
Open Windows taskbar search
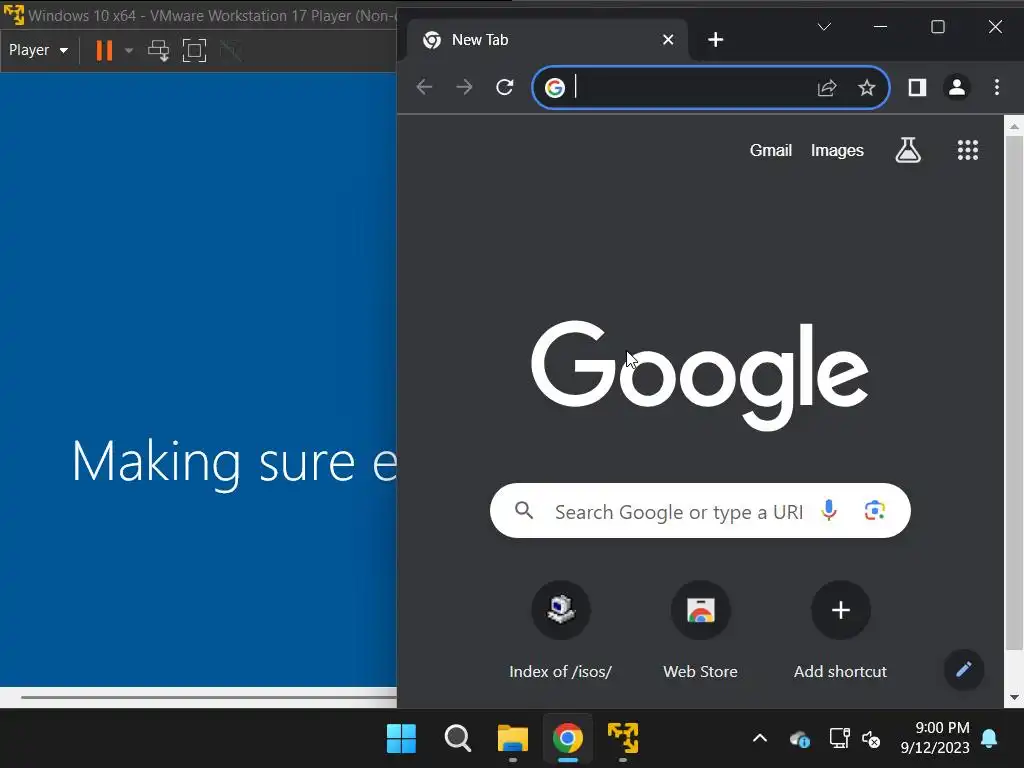click(457, 739)
